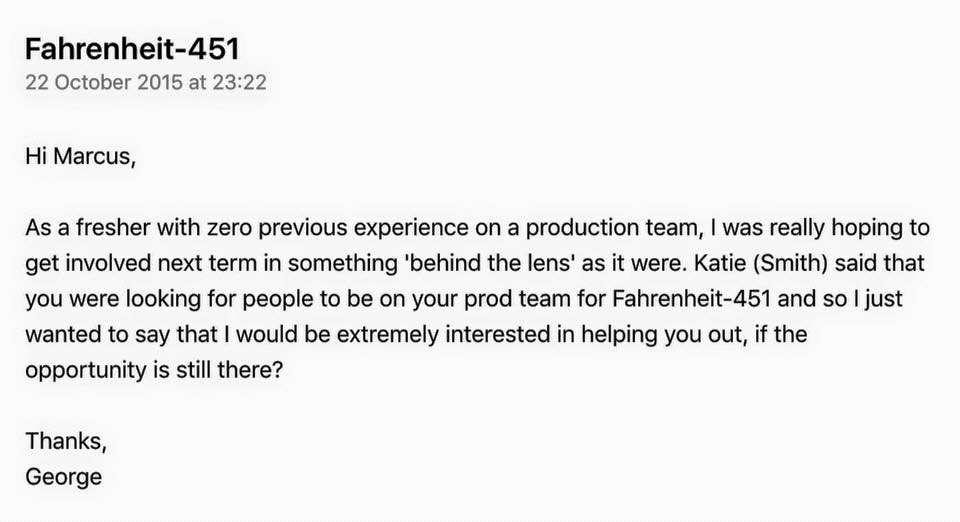Click the Fahrenheit-451 title heading
The height and width of the screenshot is (522, 960).
click(x=131, y=48)
